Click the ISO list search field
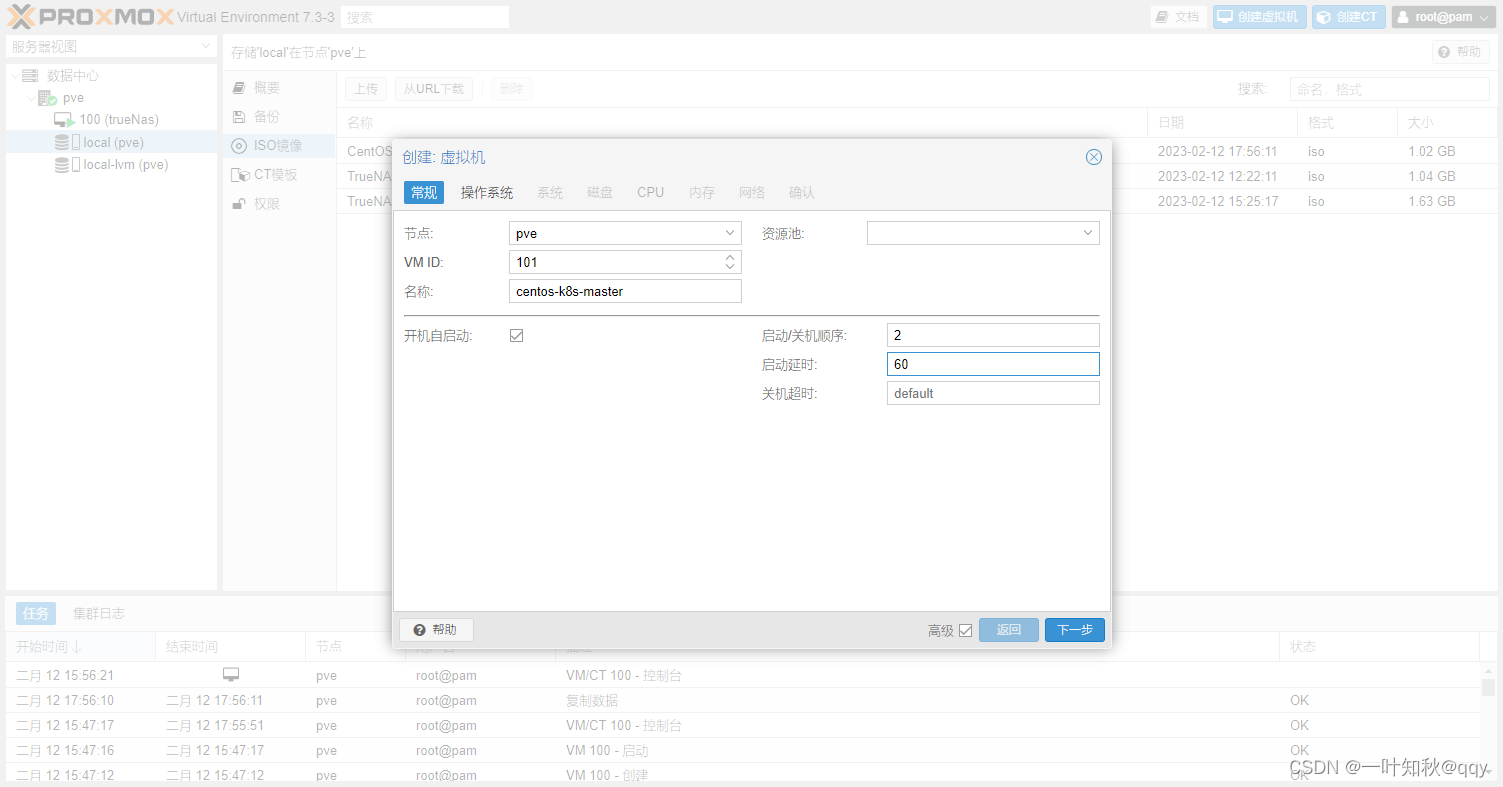The image size is (1503, 787). click(1389, 89)
